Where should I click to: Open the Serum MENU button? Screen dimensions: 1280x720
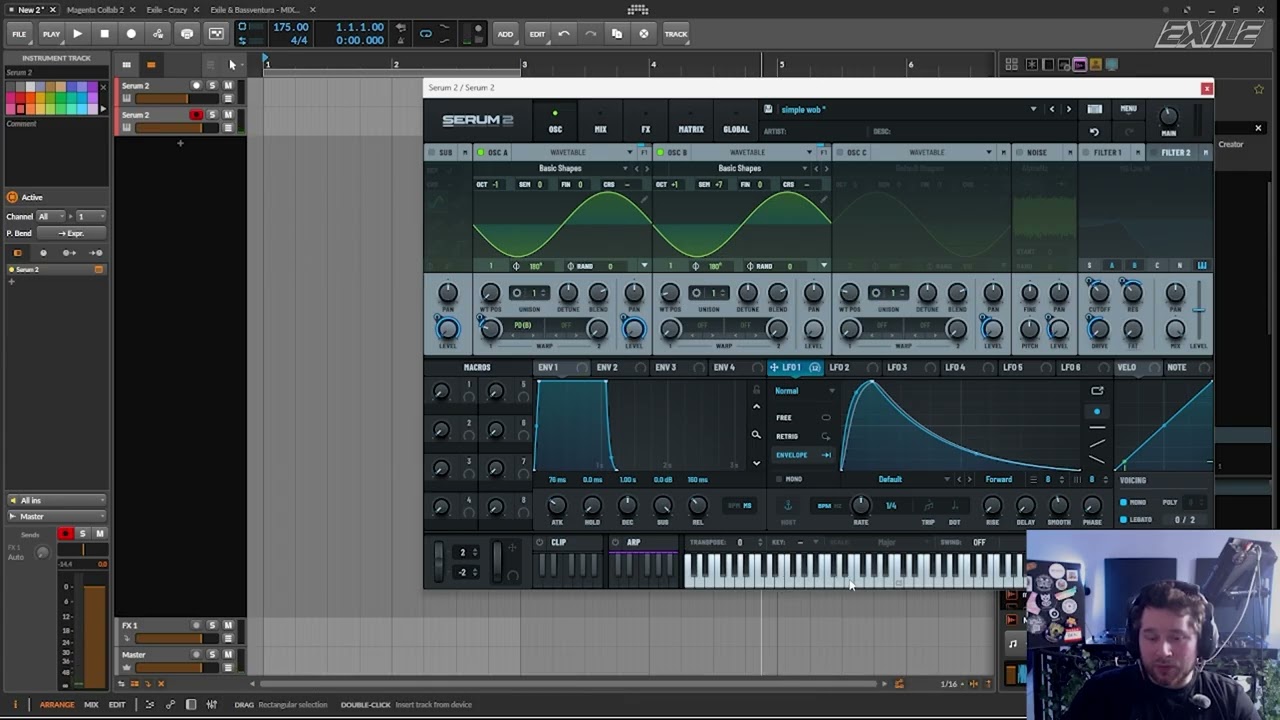1128,109
